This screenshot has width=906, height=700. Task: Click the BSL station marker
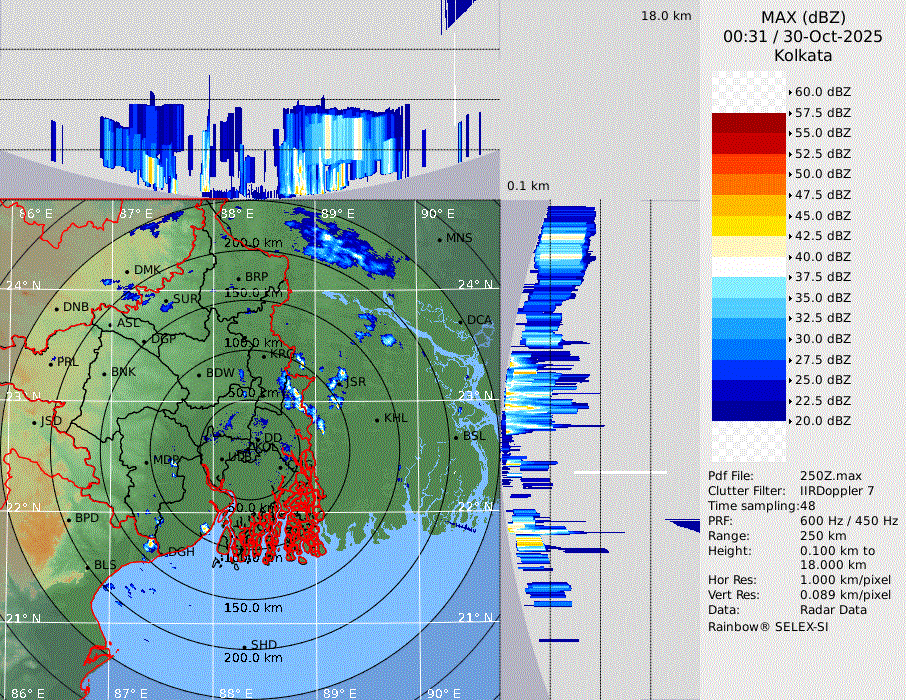pos(456,437)
